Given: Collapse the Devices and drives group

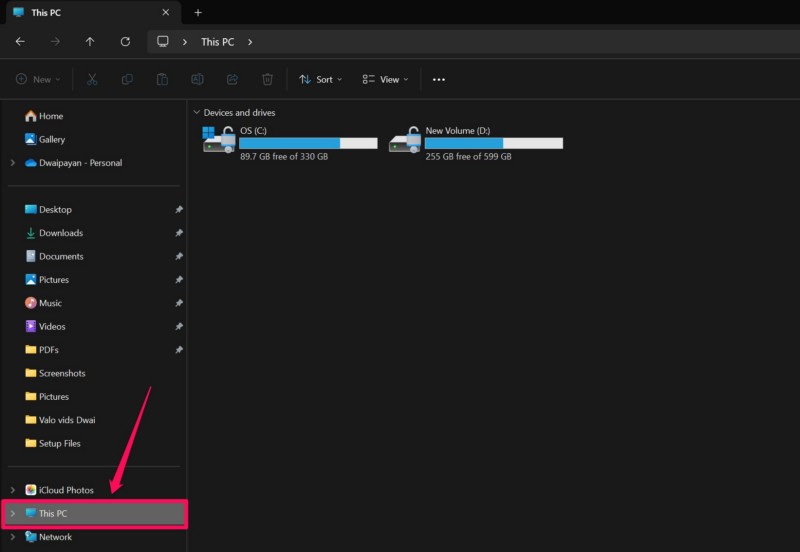Looking at the screenshot, I should [196, 113].
